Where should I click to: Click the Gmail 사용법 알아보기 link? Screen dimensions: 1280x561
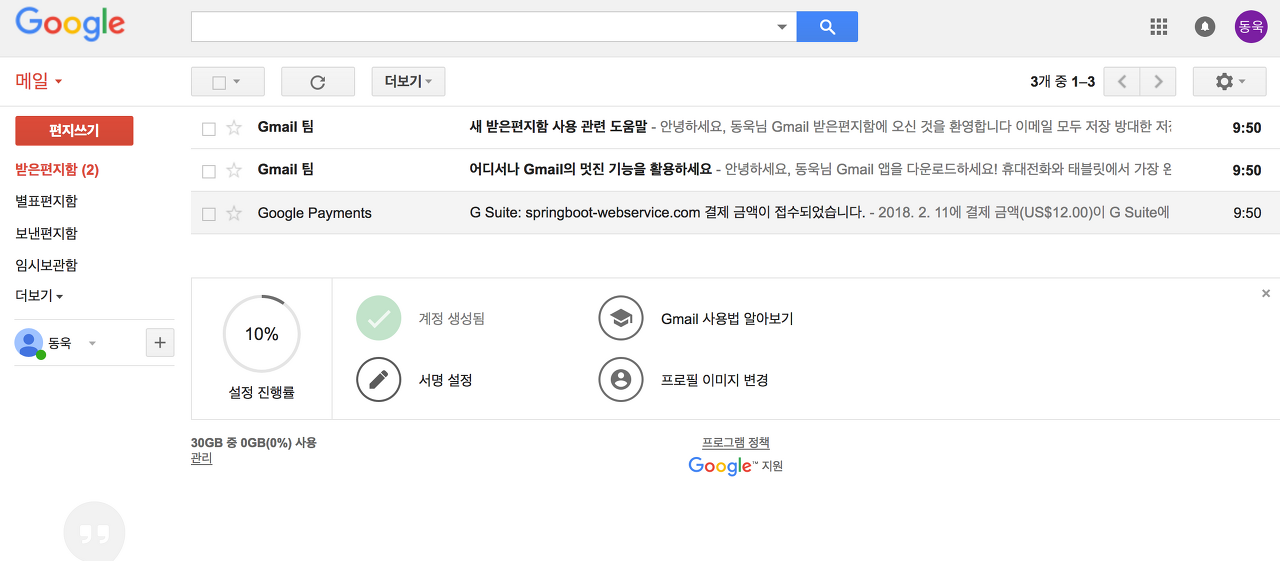pos(727,319)
